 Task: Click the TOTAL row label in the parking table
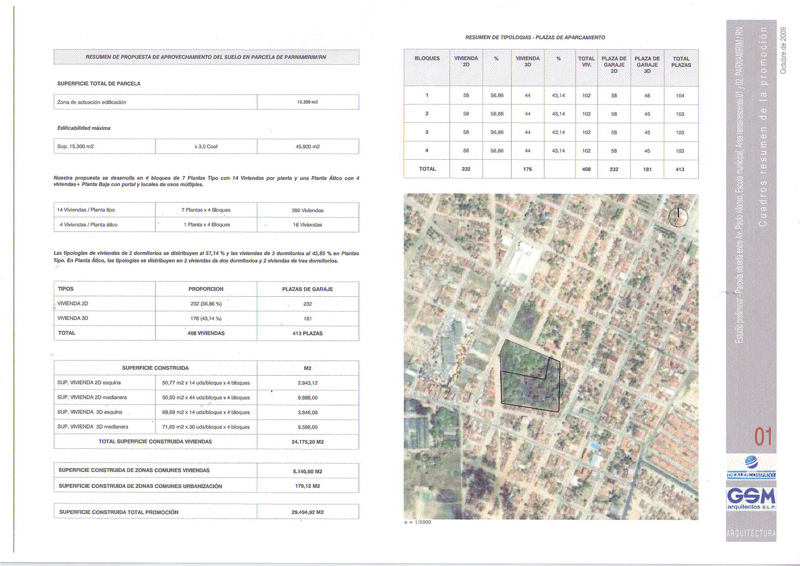[427, 169]
